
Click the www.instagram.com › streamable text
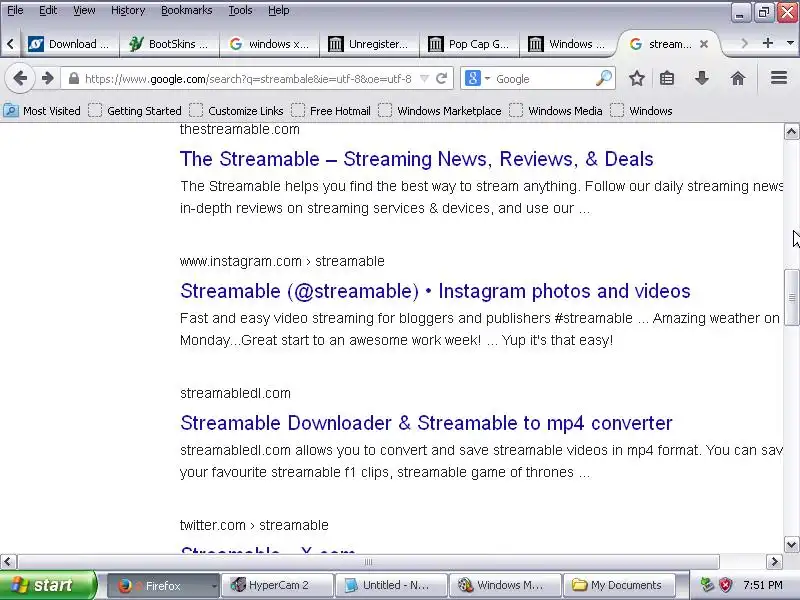(282, 261)
